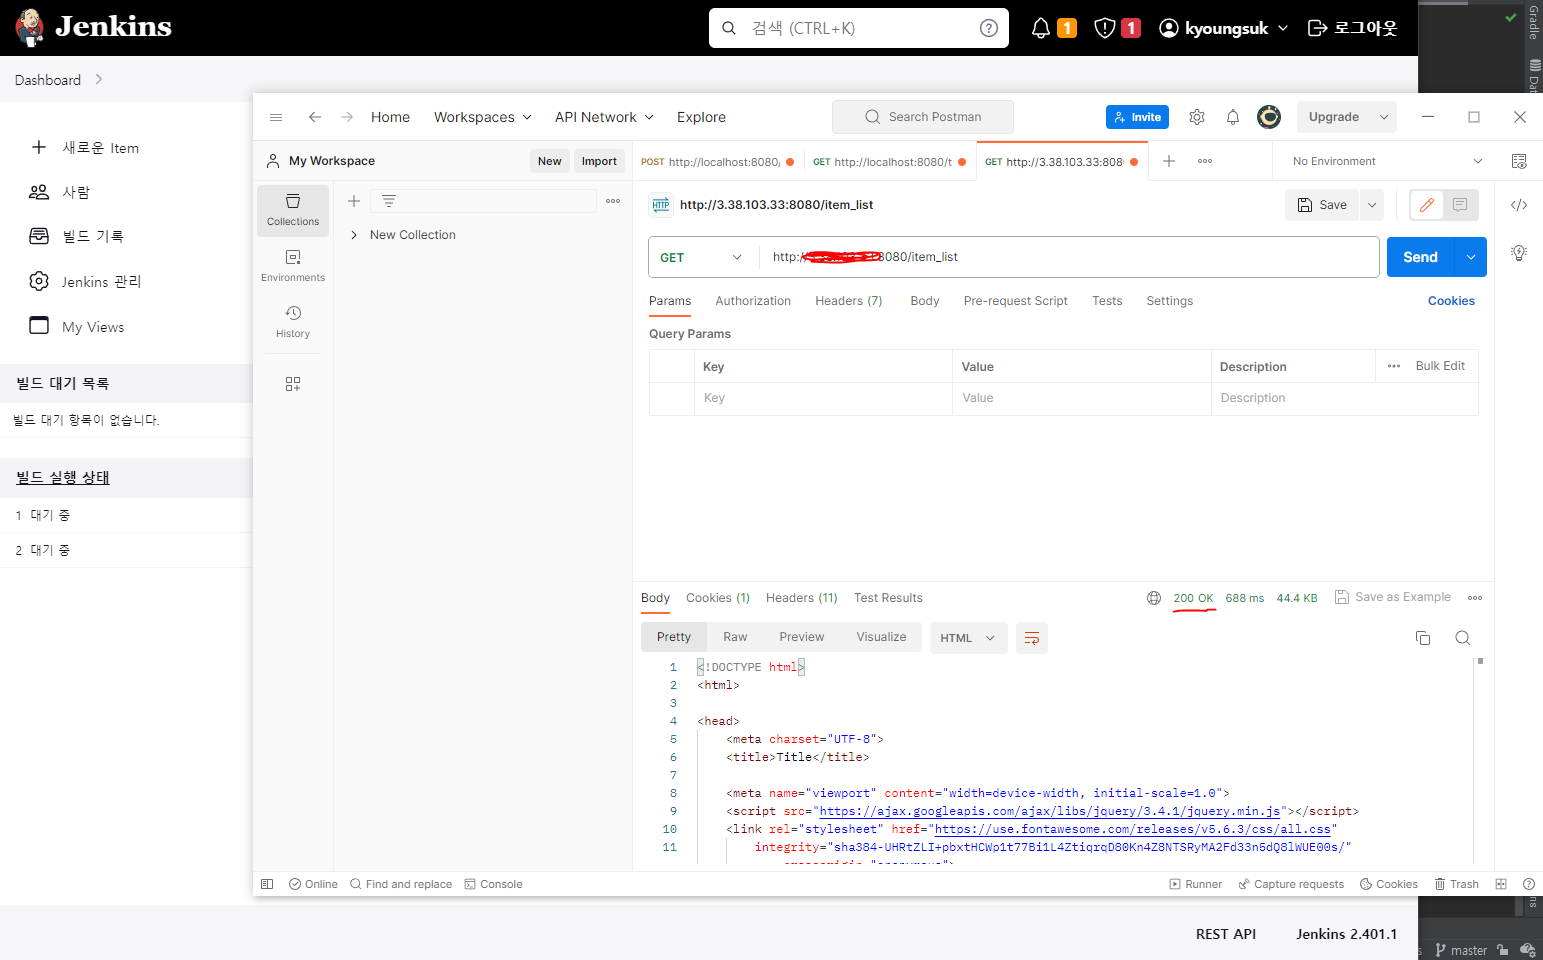
Task: Select Raw response view
Action: tap(735, 637)
